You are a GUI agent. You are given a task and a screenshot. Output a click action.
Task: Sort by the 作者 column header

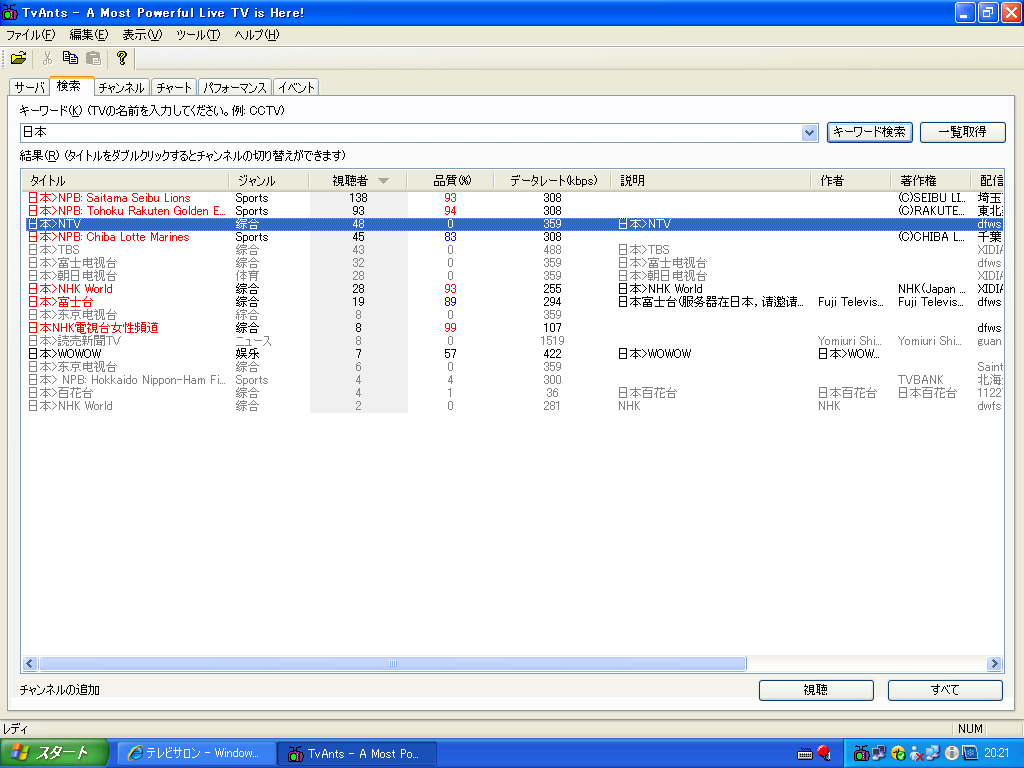[850, 181]
